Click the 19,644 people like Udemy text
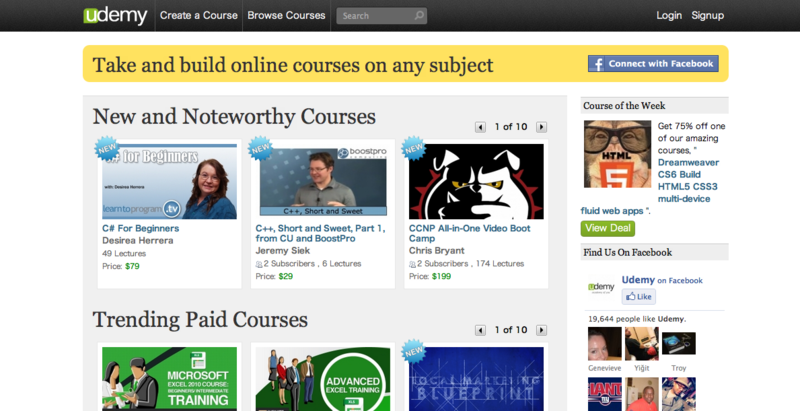Image resolution: width=800 pixels, height=411 pixels. click(637, 319)
